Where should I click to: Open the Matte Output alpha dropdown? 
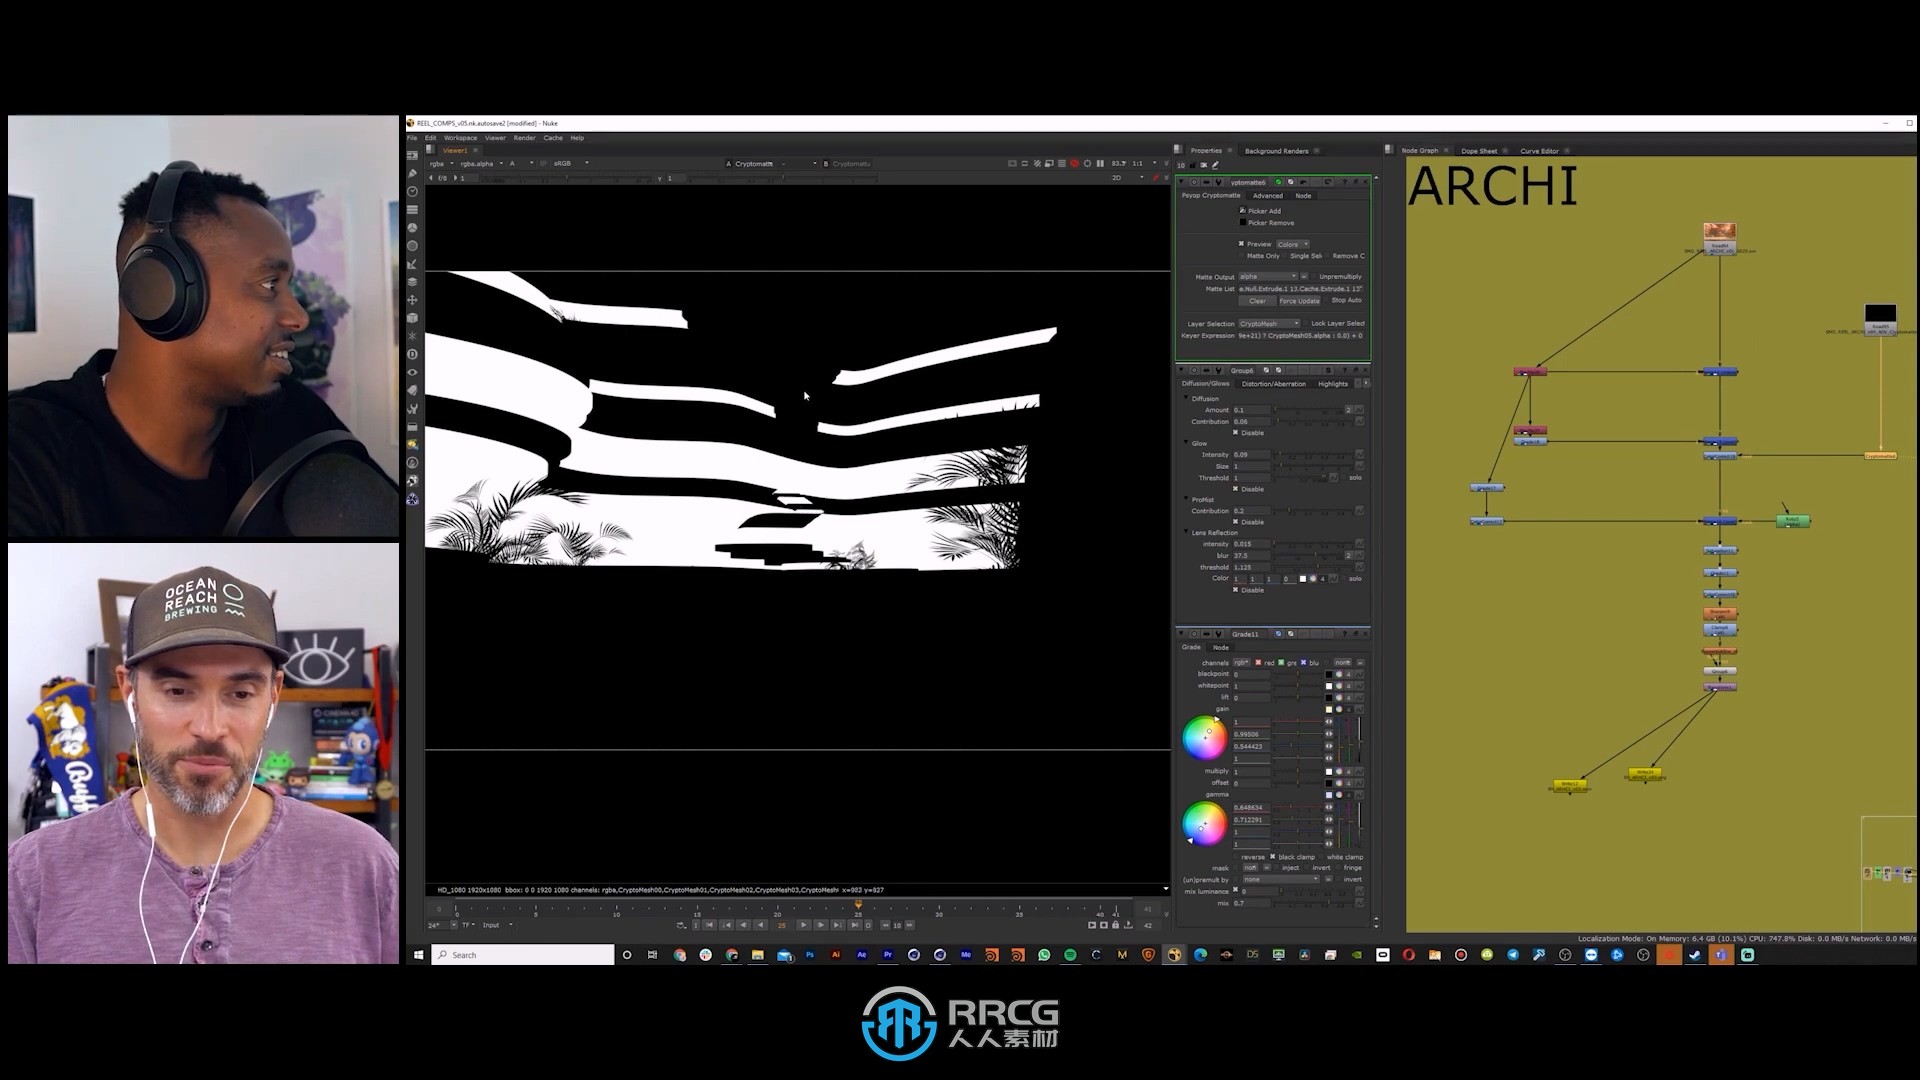[1268, 277]
